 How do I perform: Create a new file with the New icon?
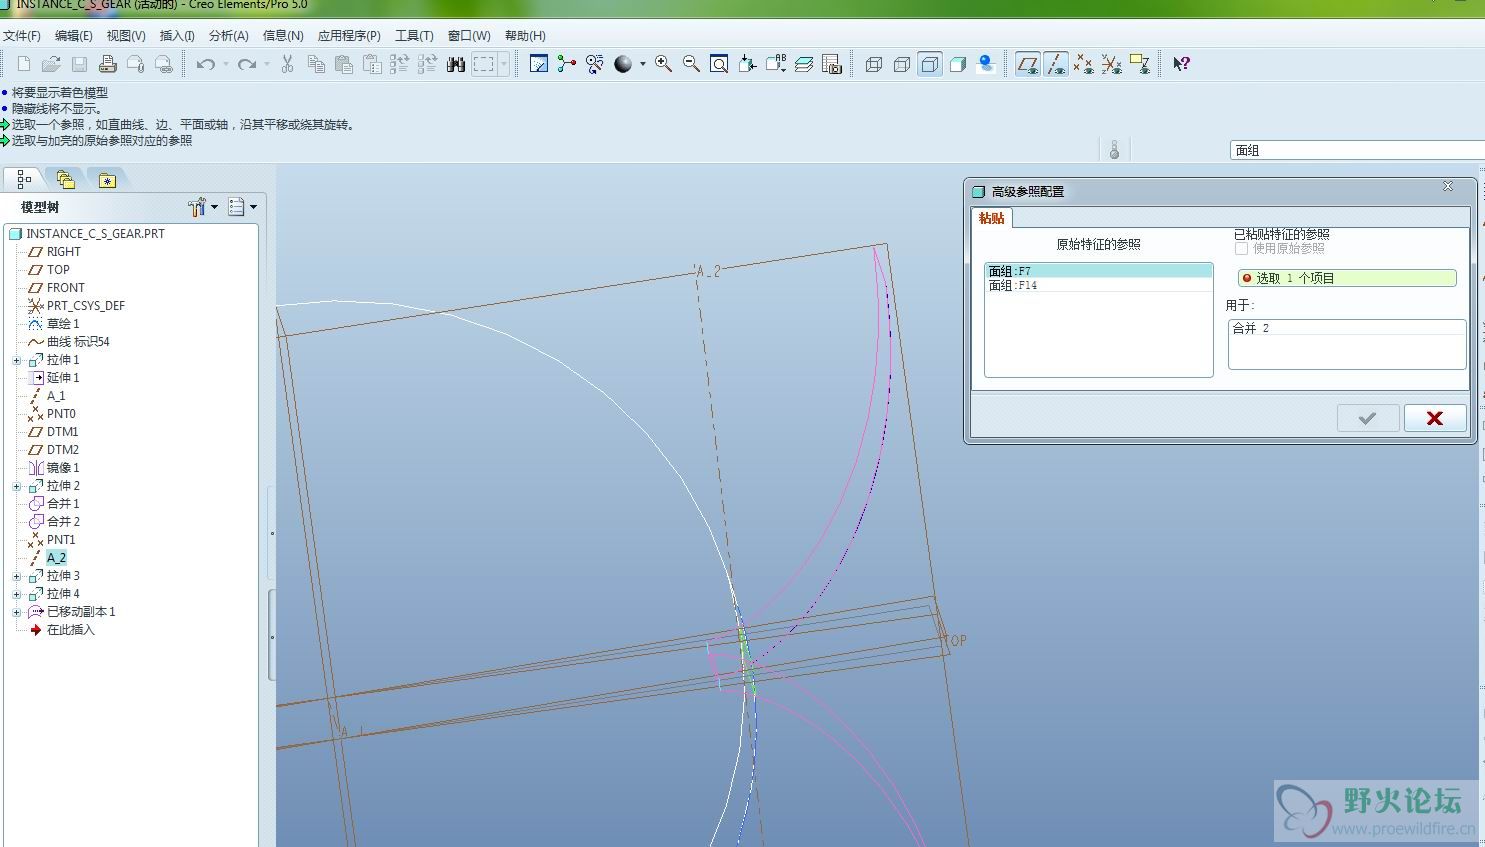coord(24,64)
